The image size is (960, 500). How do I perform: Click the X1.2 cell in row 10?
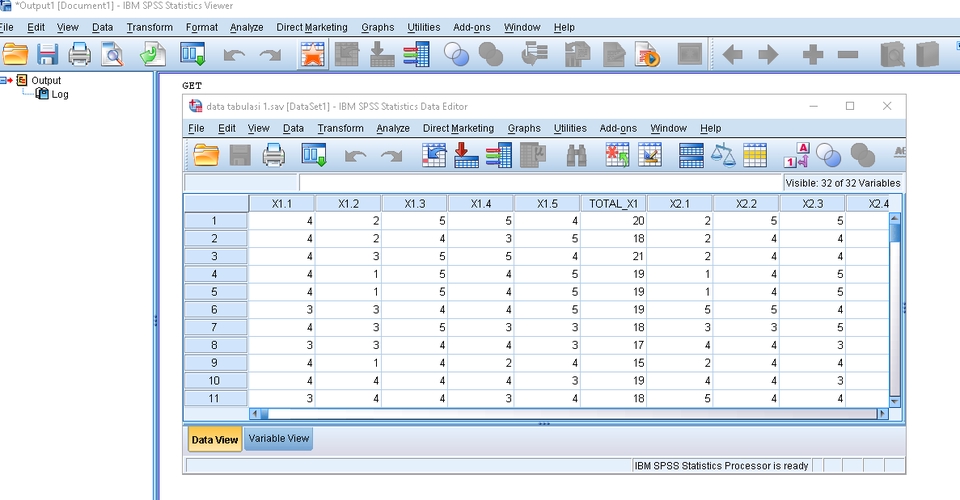(x=348, y=380)
